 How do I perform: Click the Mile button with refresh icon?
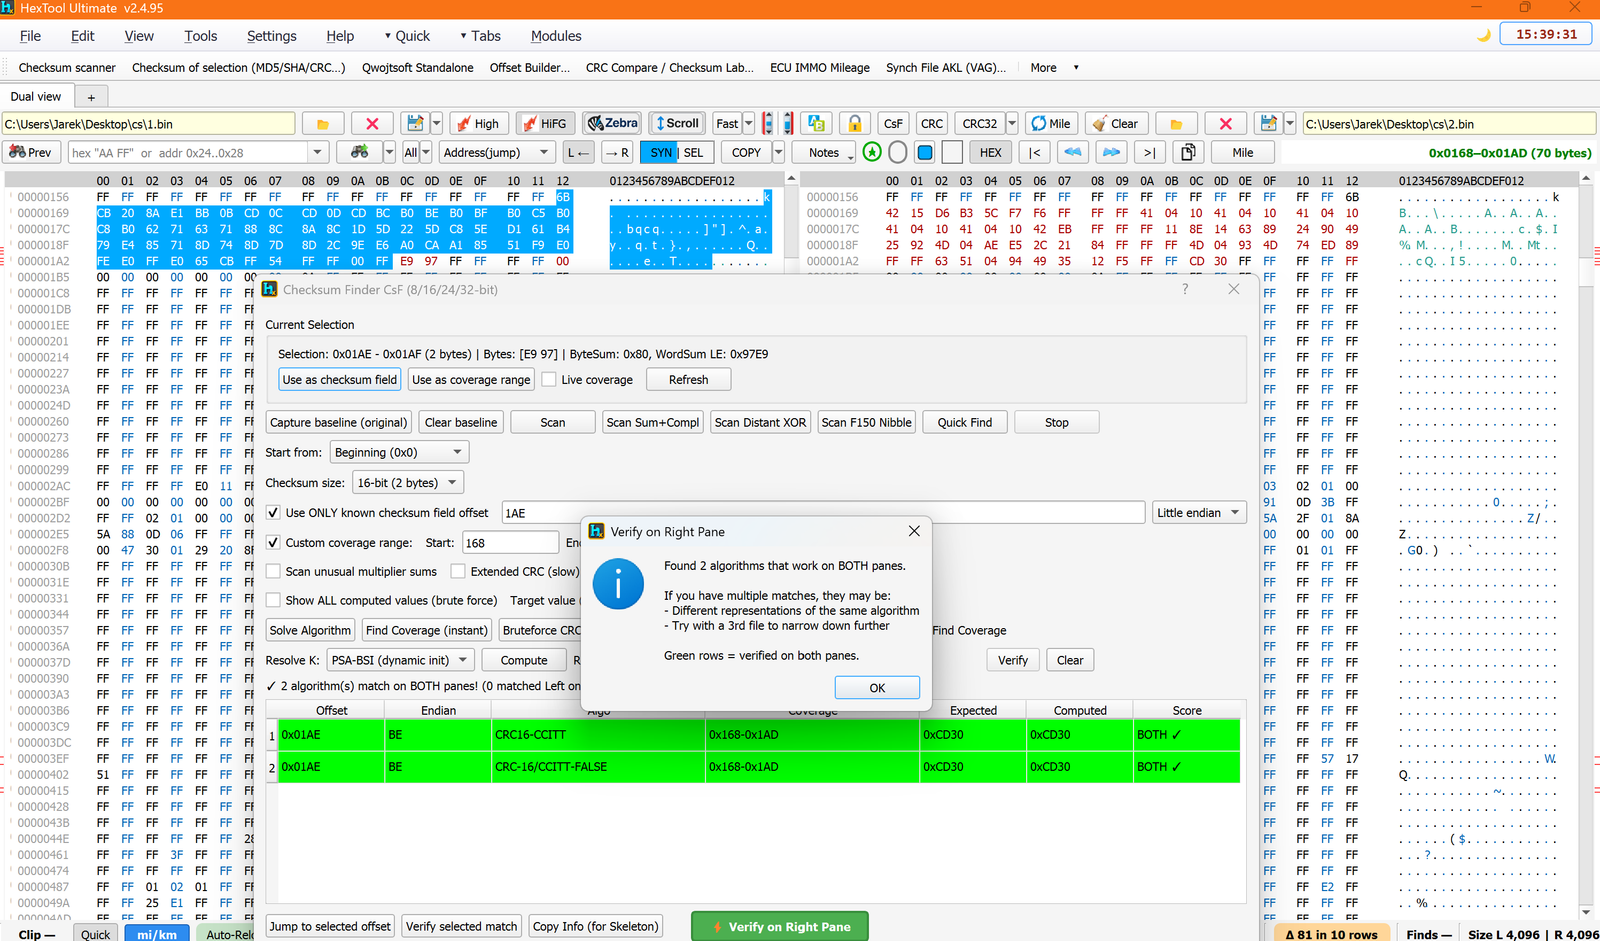[x=1051, y=124]
